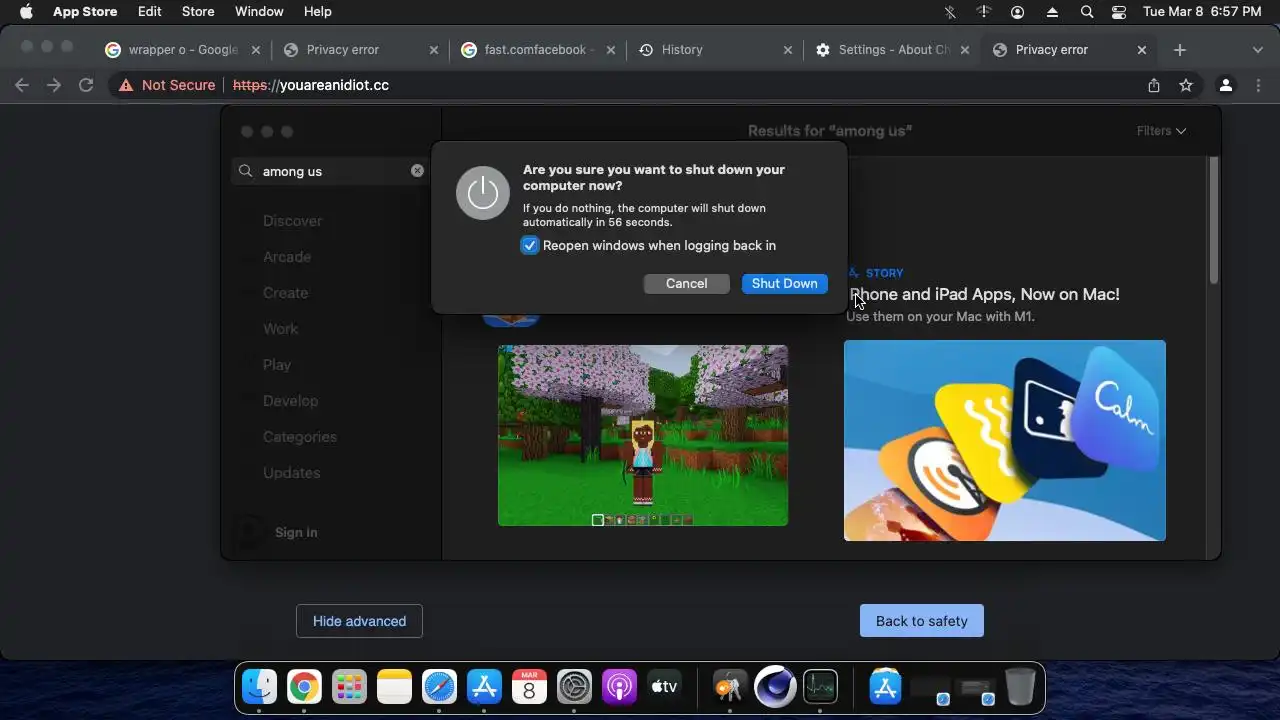Open the Store menu
This screenshot has width=1280, height=720.
coord(198,12)
